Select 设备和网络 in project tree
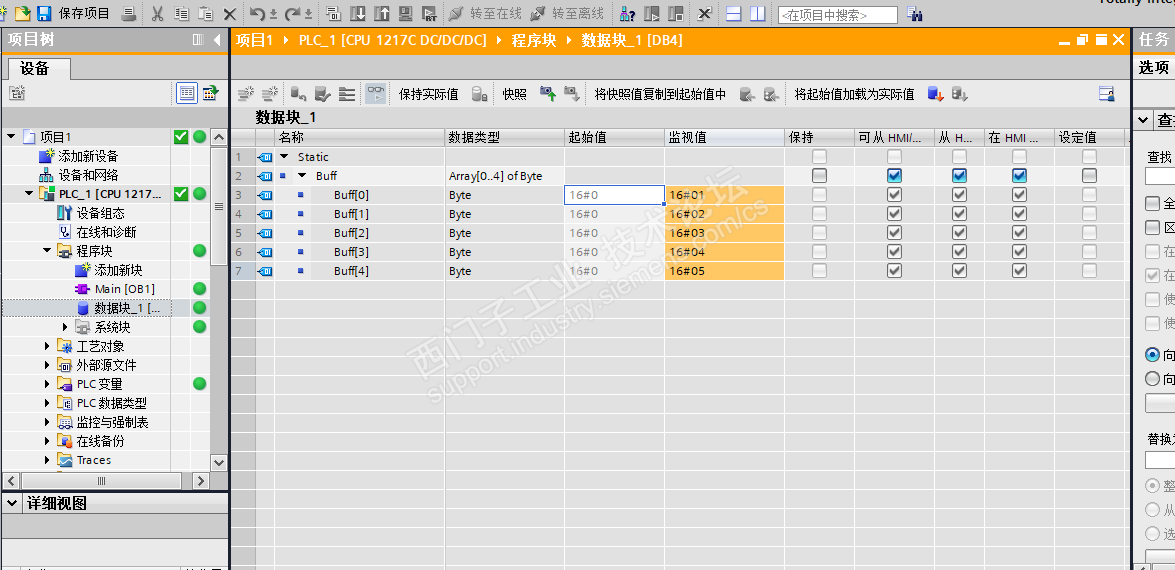The image size is (1175, 570). click(x=88, y=175)
